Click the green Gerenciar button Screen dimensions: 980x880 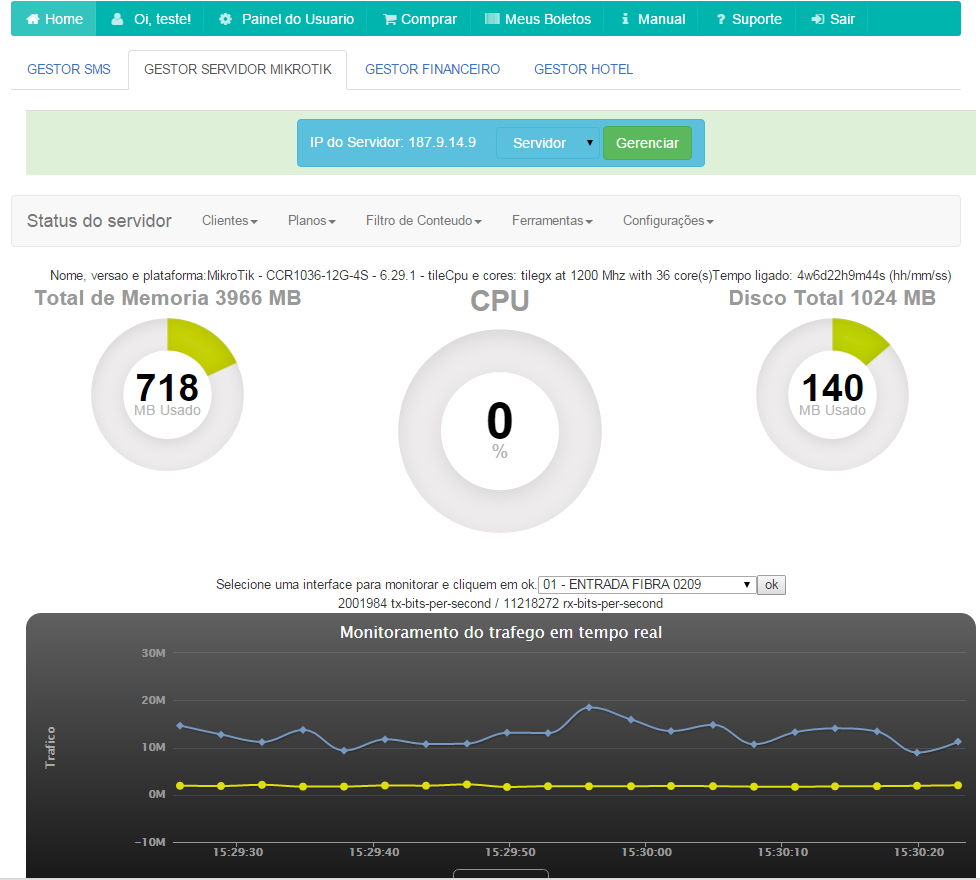[x=647, y=143]
